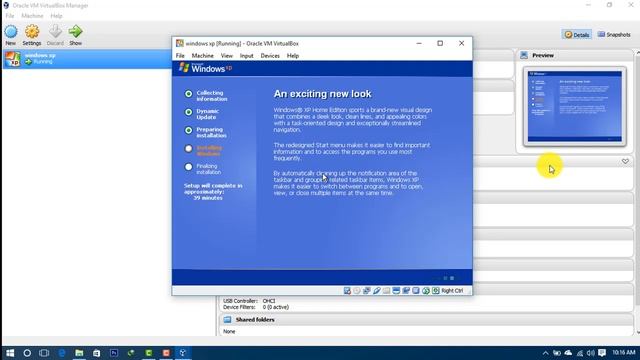Screen dimensions: 640x360
Task: Open Action Center notifications icon
Action: pyautogui.click(x=602, y=353)
